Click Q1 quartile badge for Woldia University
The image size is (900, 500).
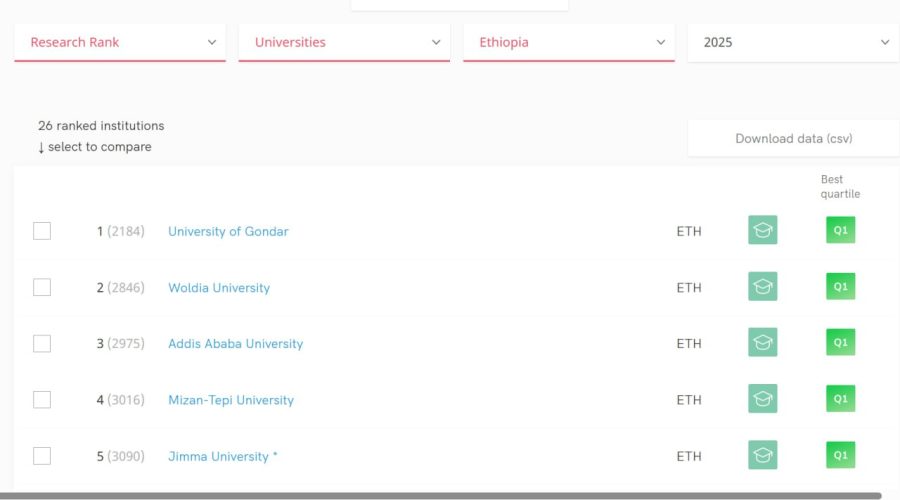840,287
